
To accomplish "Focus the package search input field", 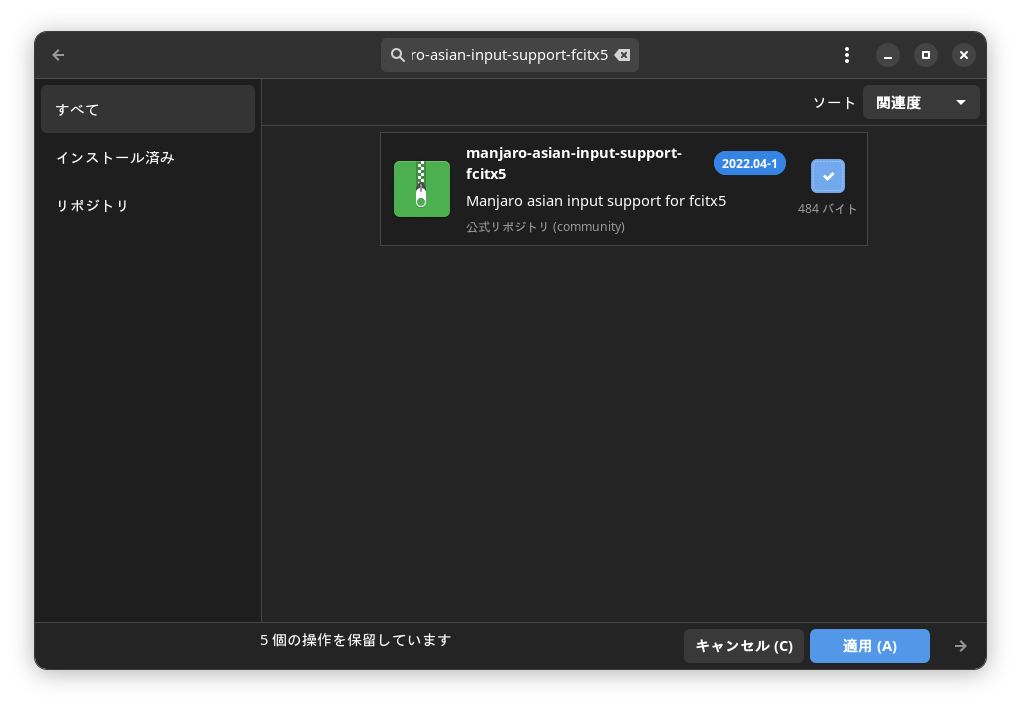I will (509, 55).
